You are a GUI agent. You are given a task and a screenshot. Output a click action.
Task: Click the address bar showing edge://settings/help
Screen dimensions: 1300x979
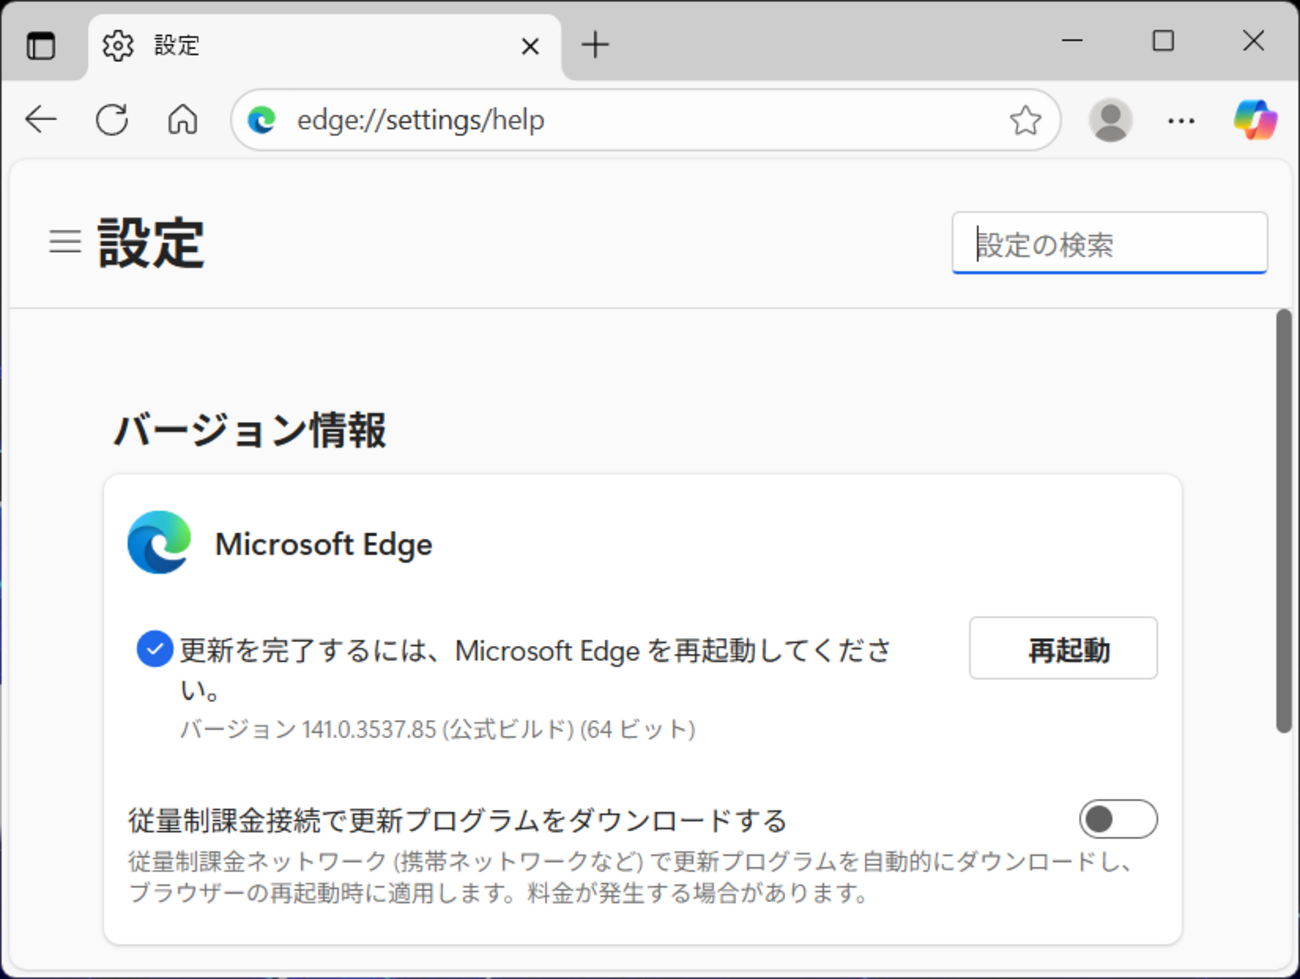tap(645, 120)
